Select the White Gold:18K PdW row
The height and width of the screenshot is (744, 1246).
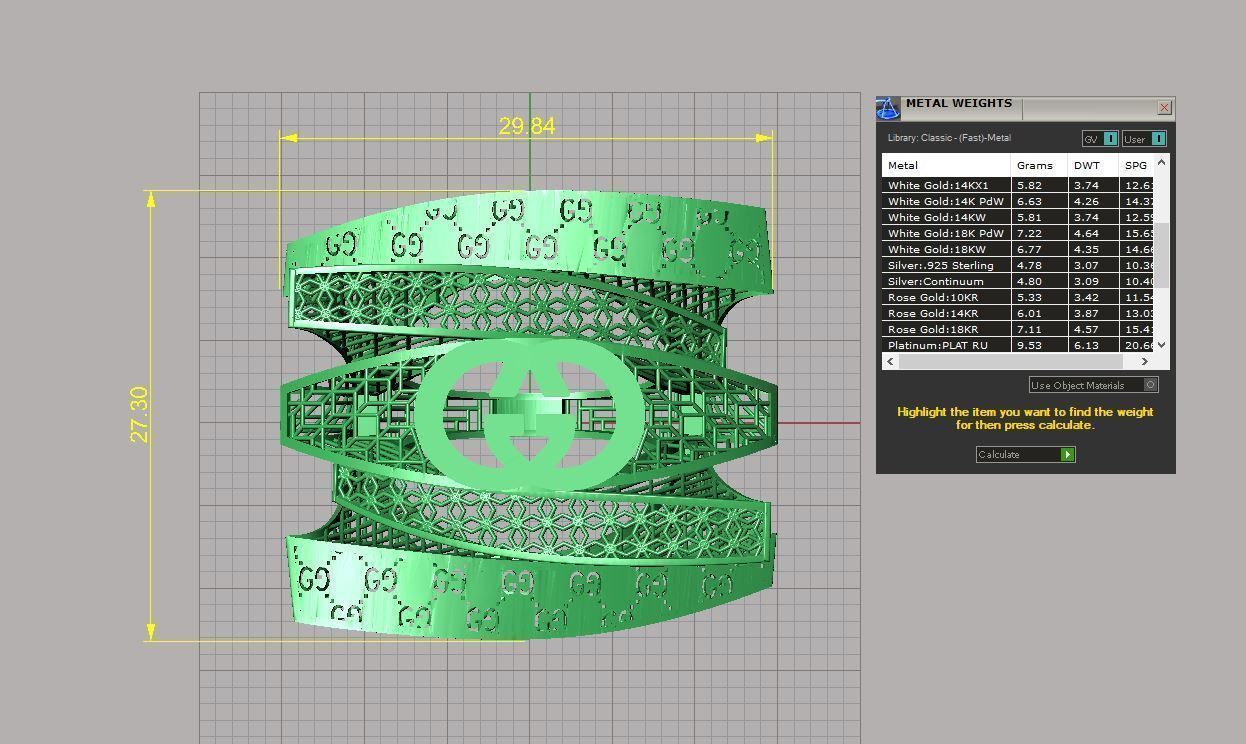[1018, 233]
